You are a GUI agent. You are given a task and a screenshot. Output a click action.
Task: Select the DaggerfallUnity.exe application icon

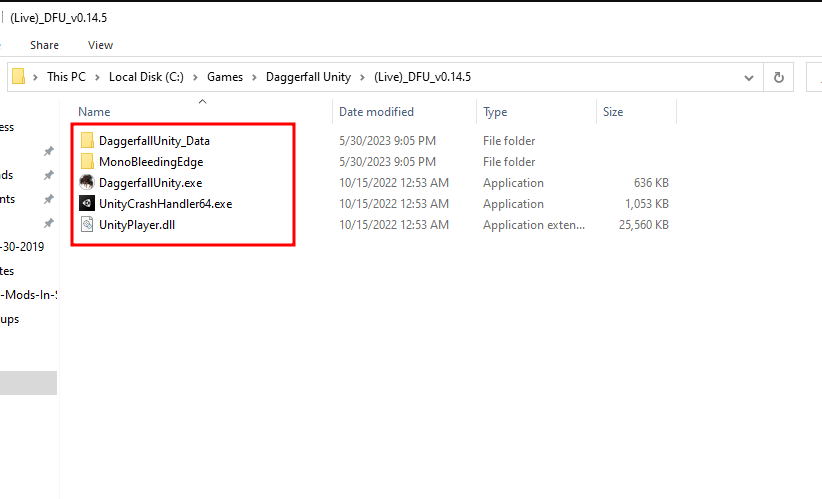[87, 182]
